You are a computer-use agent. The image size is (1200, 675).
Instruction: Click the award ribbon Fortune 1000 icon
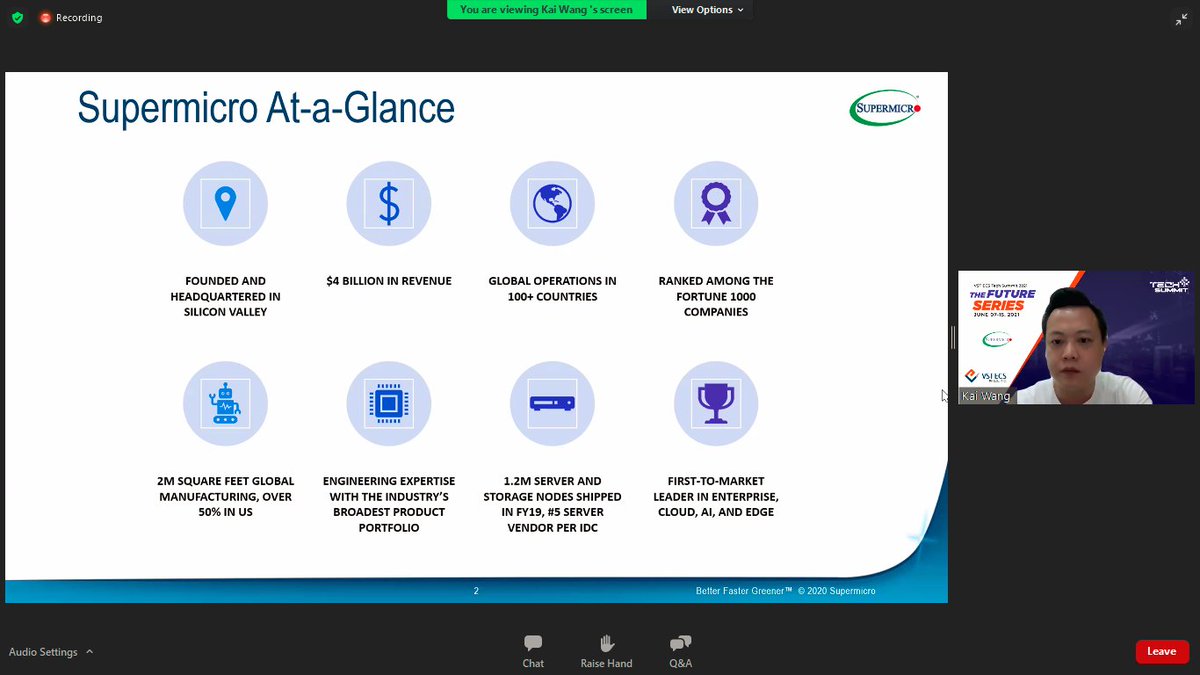716,204
